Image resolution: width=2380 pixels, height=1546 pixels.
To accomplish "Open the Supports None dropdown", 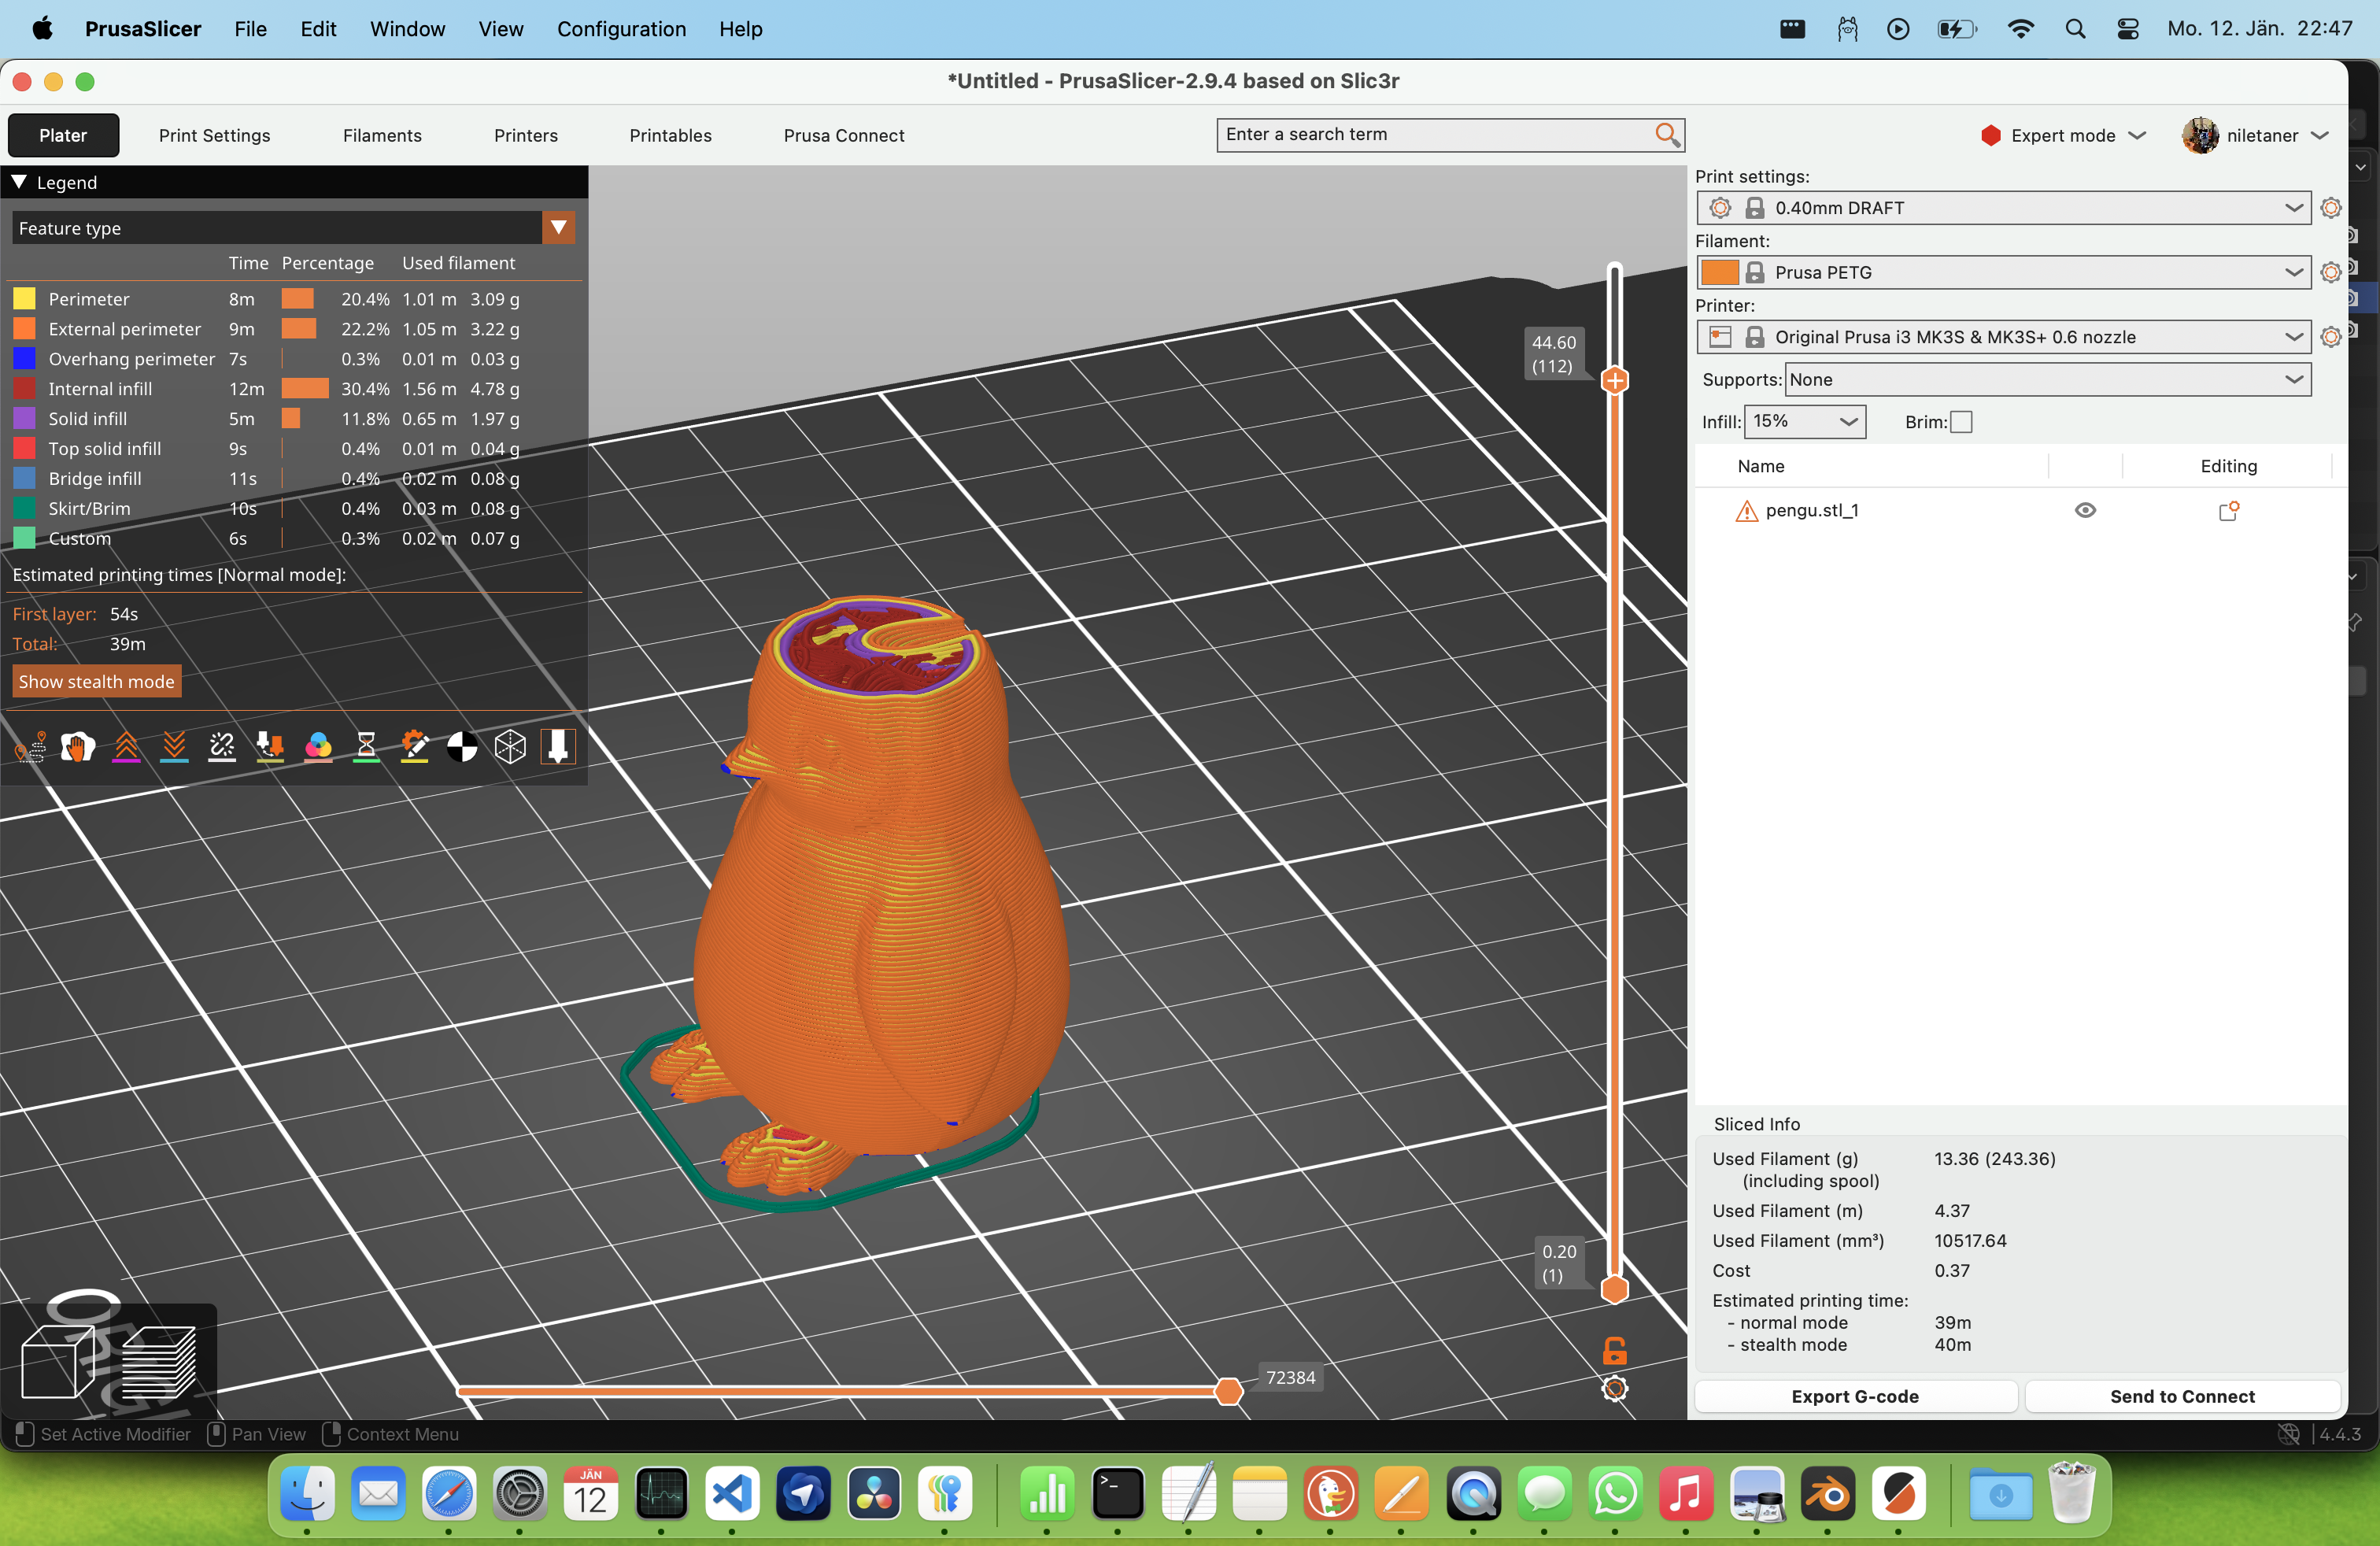I will [x=2048, y=380].
